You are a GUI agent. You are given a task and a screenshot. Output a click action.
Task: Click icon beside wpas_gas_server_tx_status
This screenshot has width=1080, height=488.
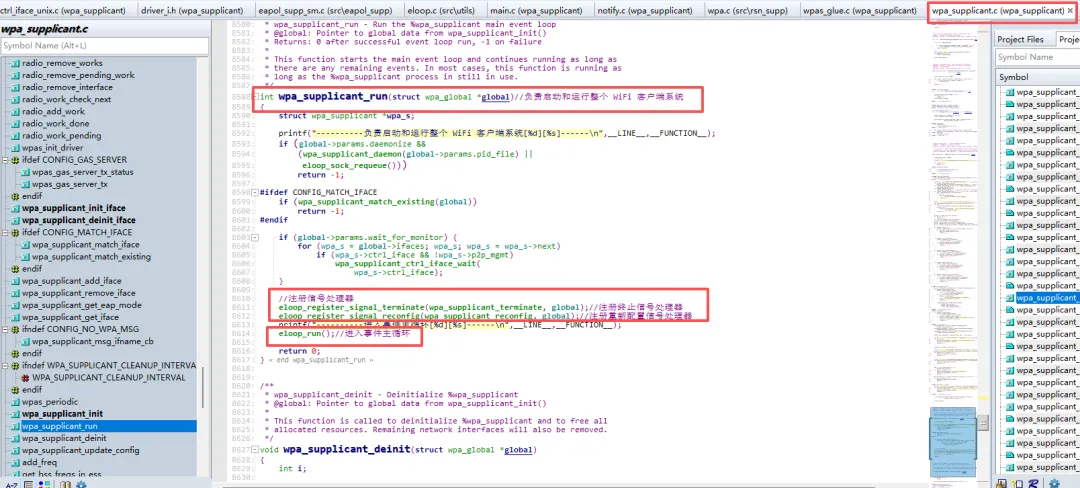click(x=25, y=172)
